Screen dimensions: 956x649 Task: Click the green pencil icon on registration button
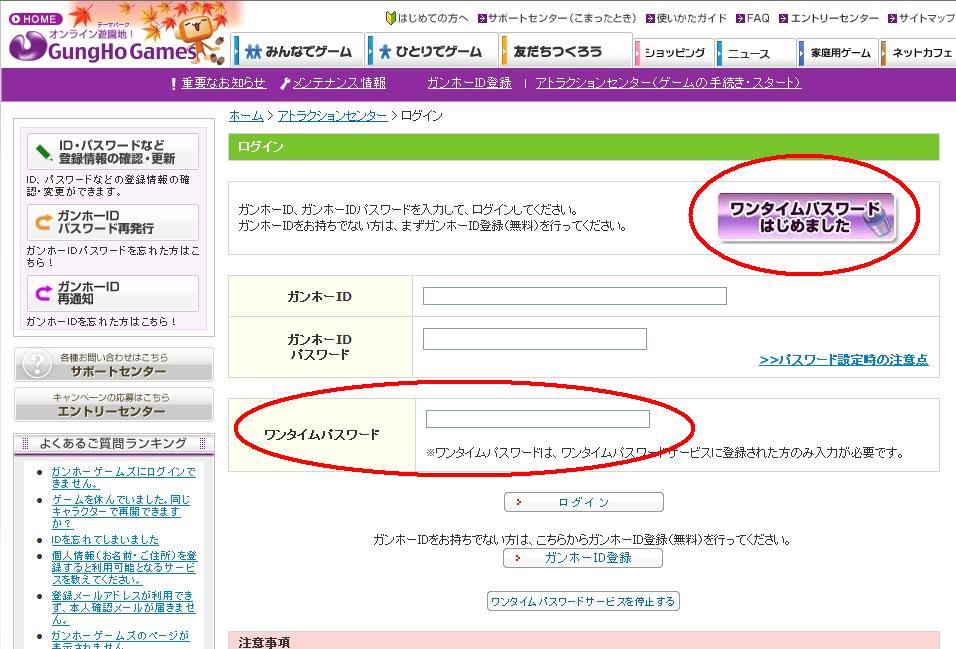pyautogui.click(x=44, y=152)
